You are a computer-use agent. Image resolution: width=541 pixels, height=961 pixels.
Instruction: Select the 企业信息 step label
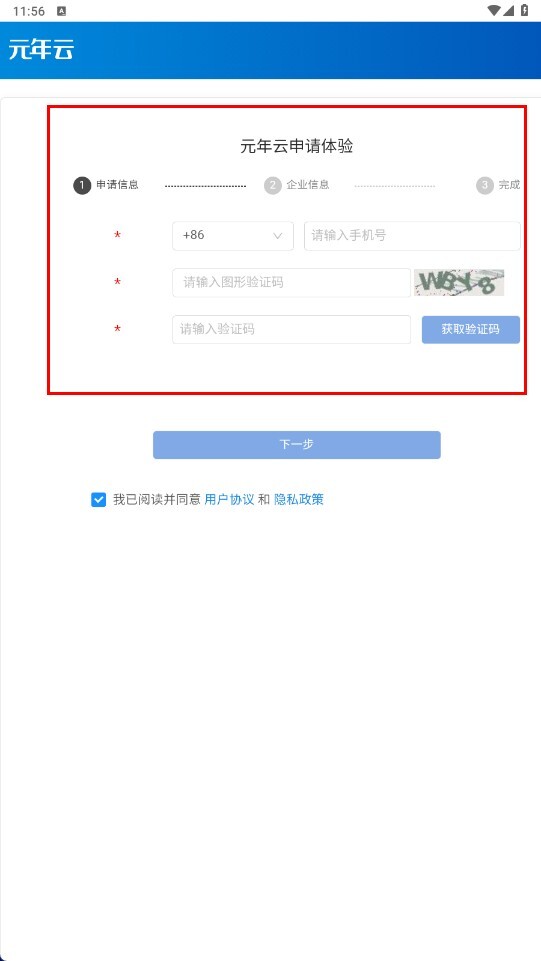[x=308, y=185]
